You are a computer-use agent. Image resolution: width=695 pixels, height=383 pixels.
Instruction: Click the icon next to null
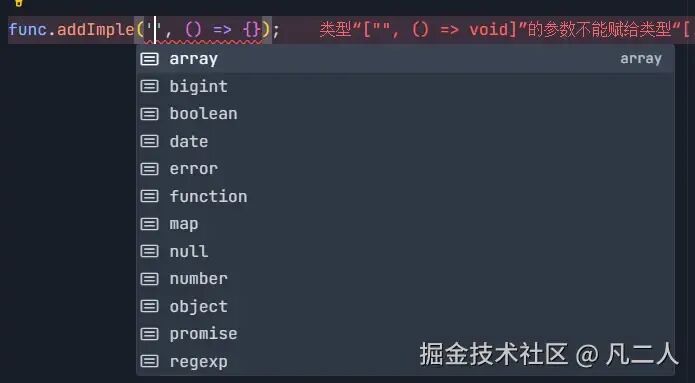click(149, 251)
